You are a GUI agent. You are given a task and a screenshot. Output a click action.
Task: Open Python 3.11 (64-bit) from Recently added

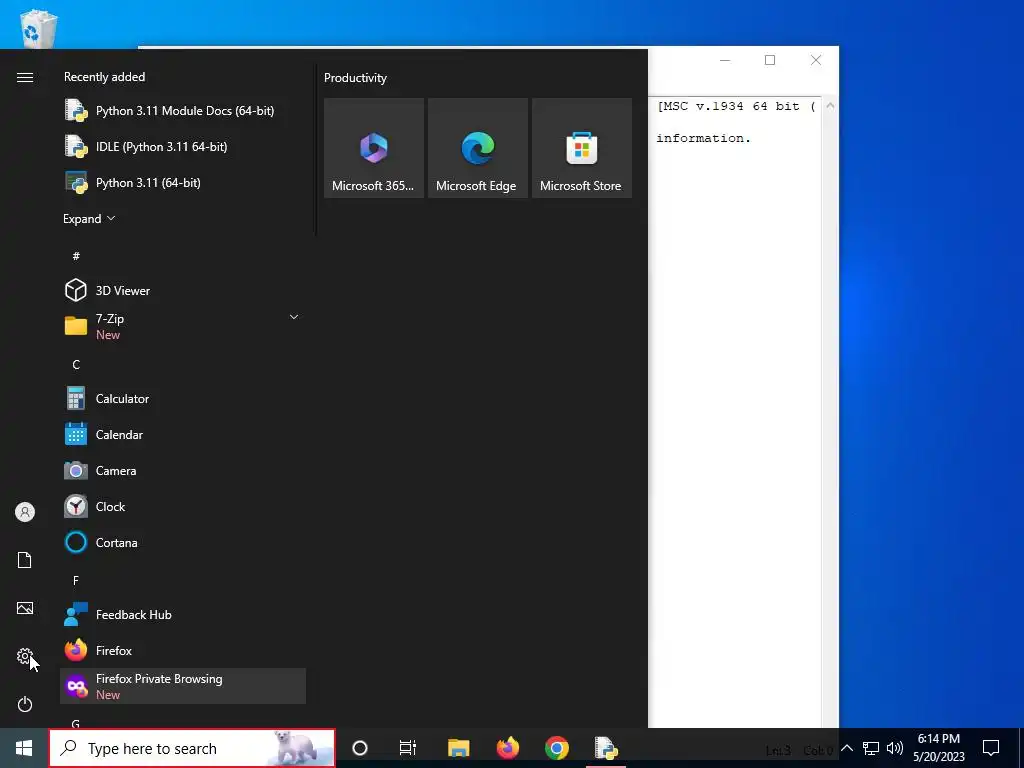[183, 182]
